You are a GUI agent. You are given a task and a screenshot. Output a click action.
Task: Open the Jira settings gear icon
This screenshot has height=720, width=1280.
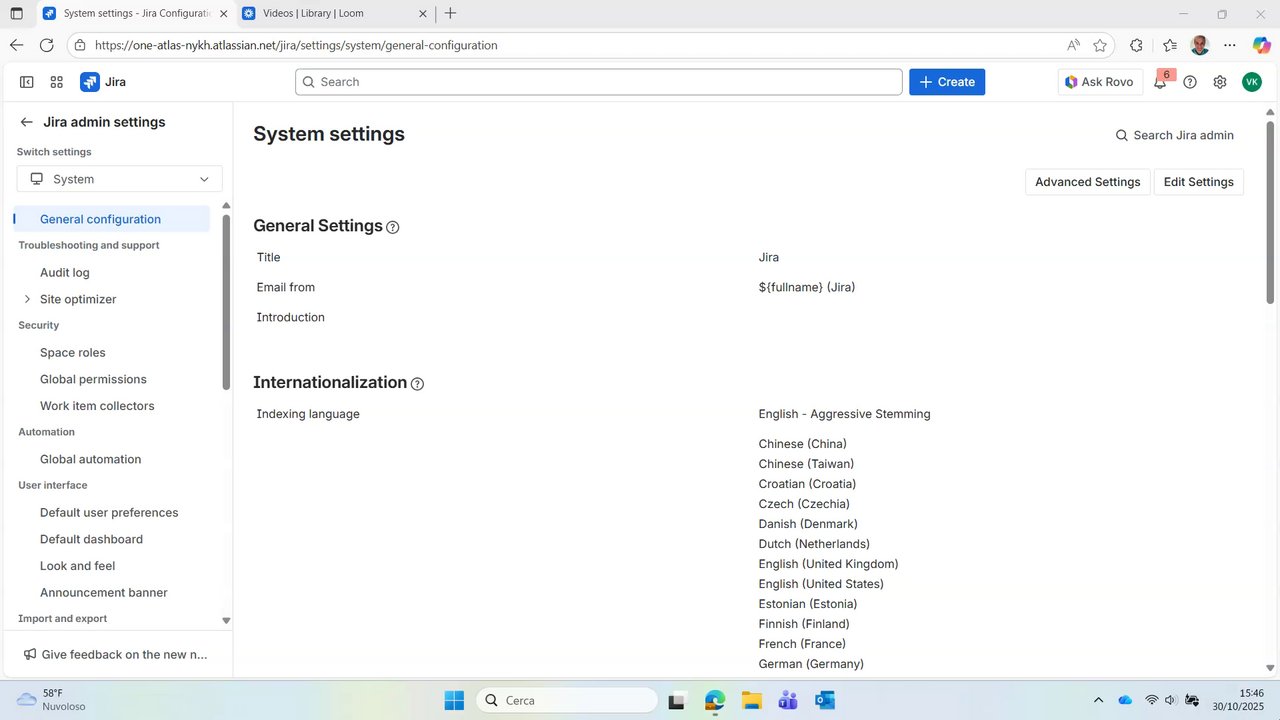click(x=1220, y=82)
